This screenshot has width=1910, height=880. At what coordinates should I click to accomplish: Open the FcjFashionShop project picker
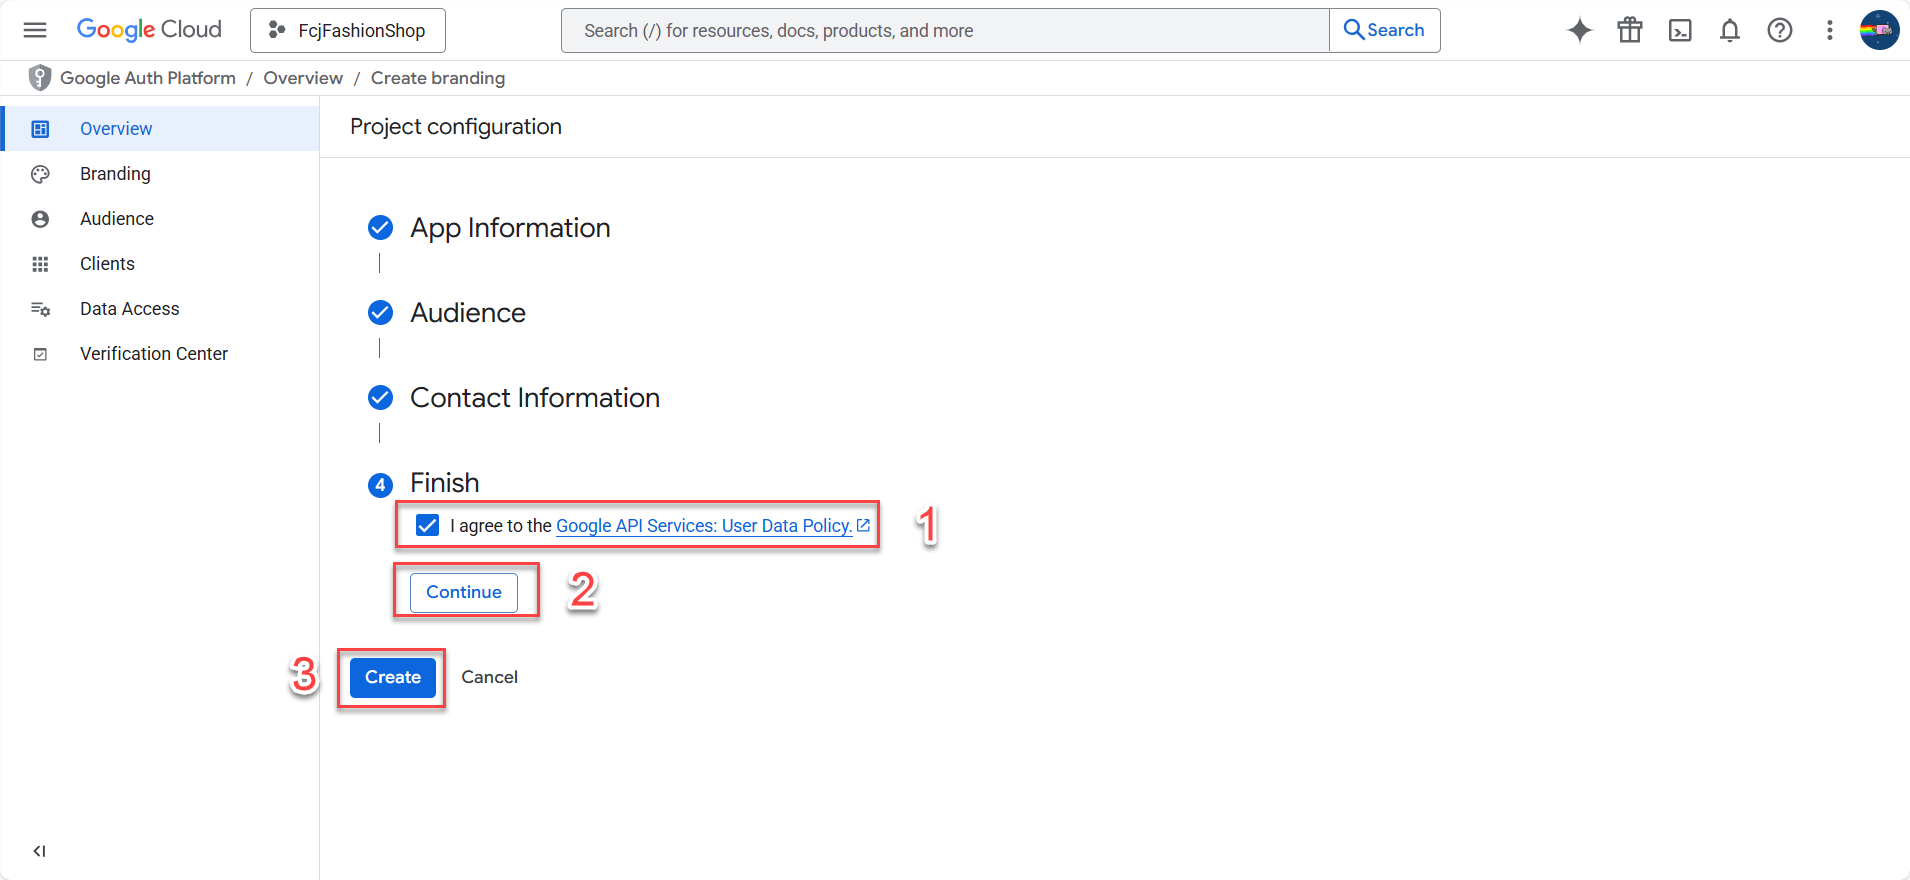tap(348, 31)
